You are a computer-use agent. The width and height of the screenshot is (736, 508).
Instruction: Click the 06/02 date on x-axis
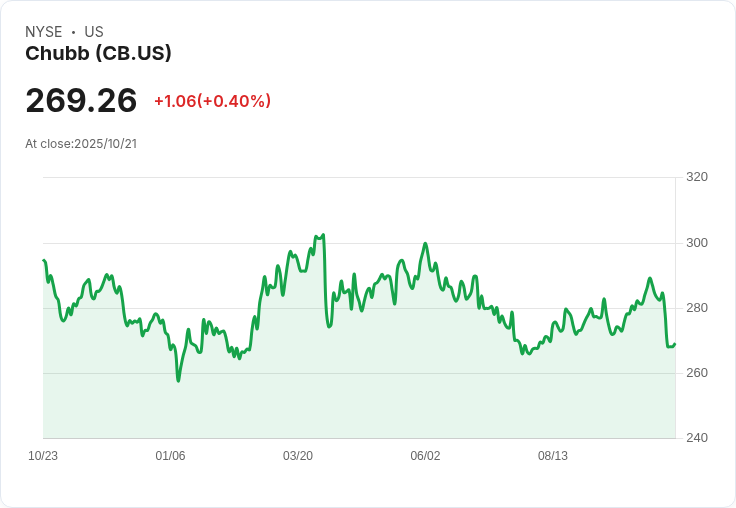click(425, 456)
